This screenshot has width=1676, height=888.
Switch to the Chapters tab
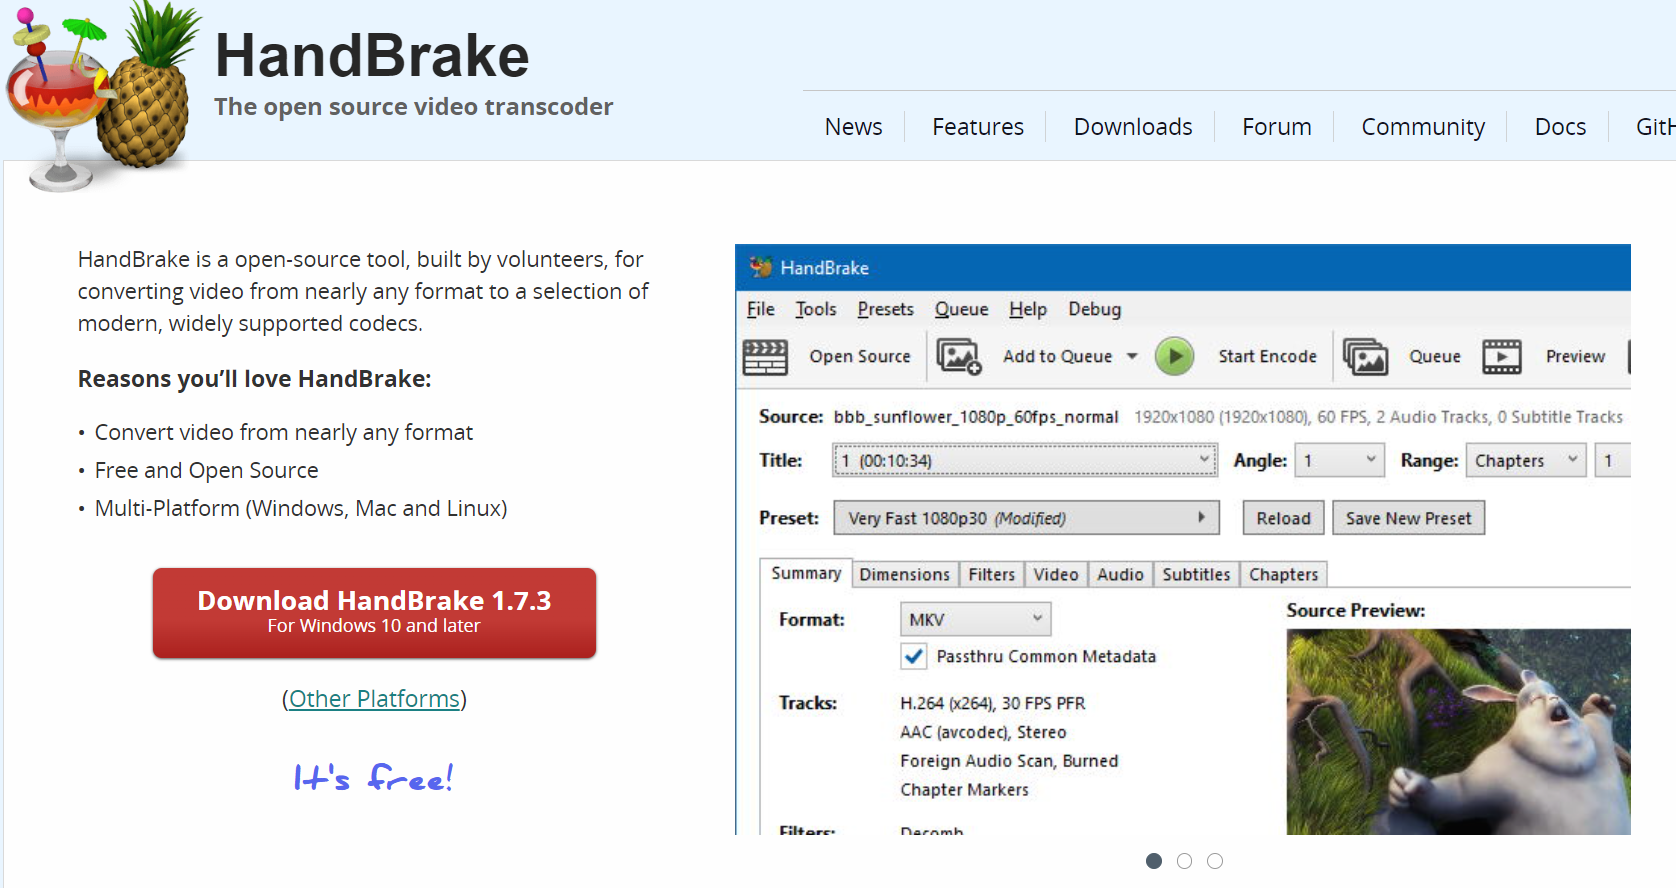tap(1284, 574)
